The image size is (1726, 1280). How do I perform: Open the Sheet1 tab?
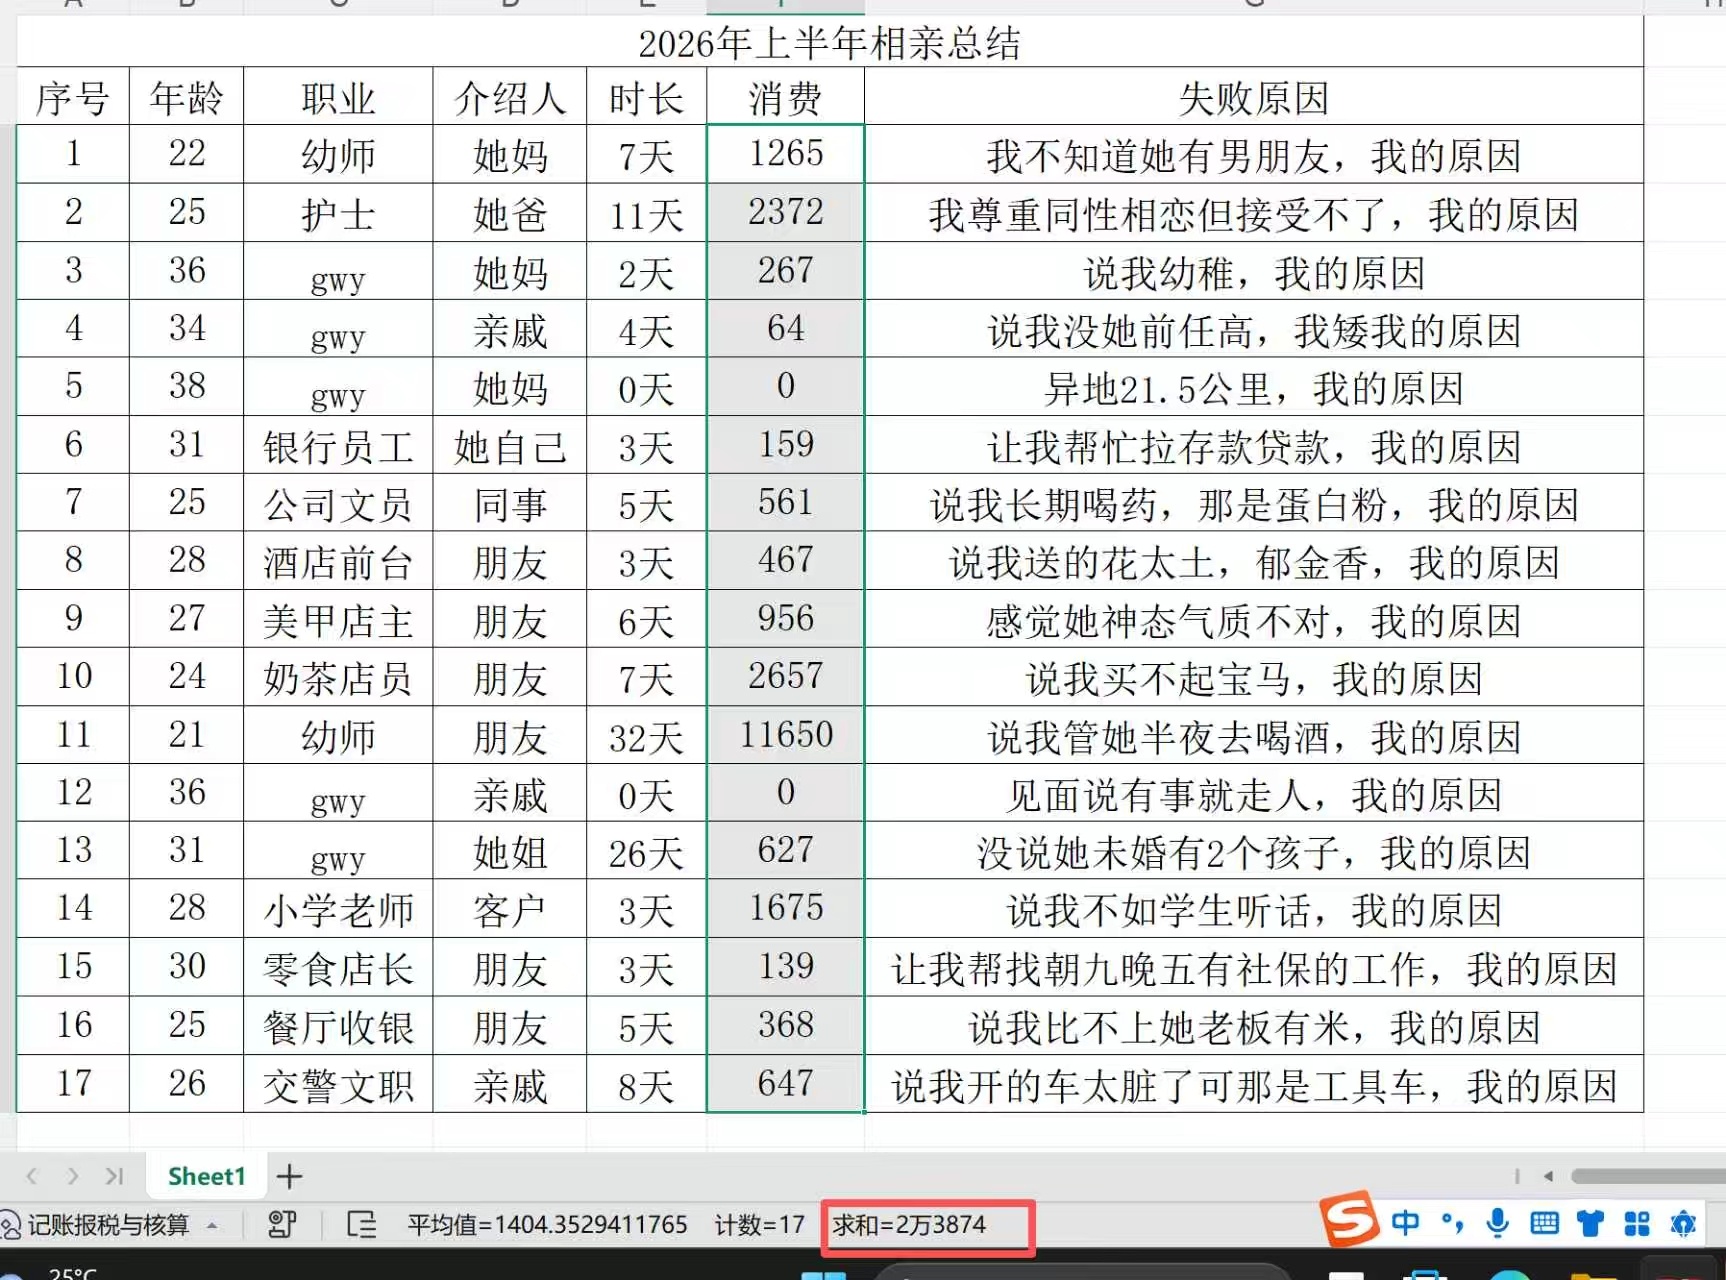pos(206,1176)
